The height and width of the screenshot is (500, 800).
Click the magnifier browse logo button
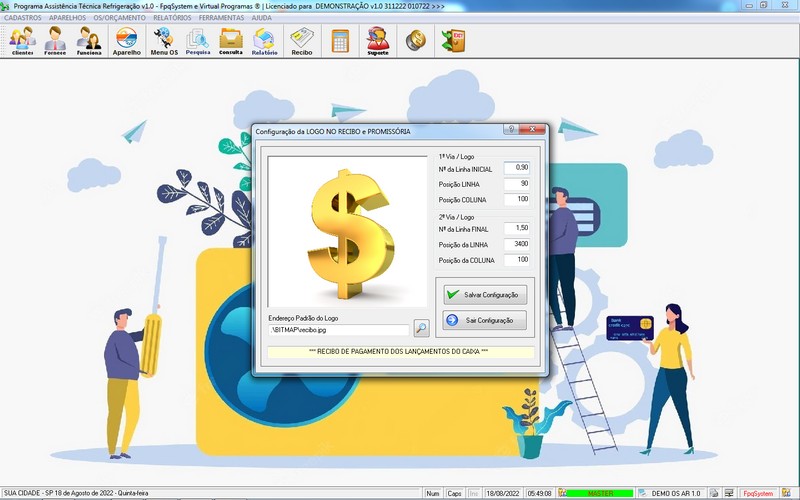tap(421, 328)
